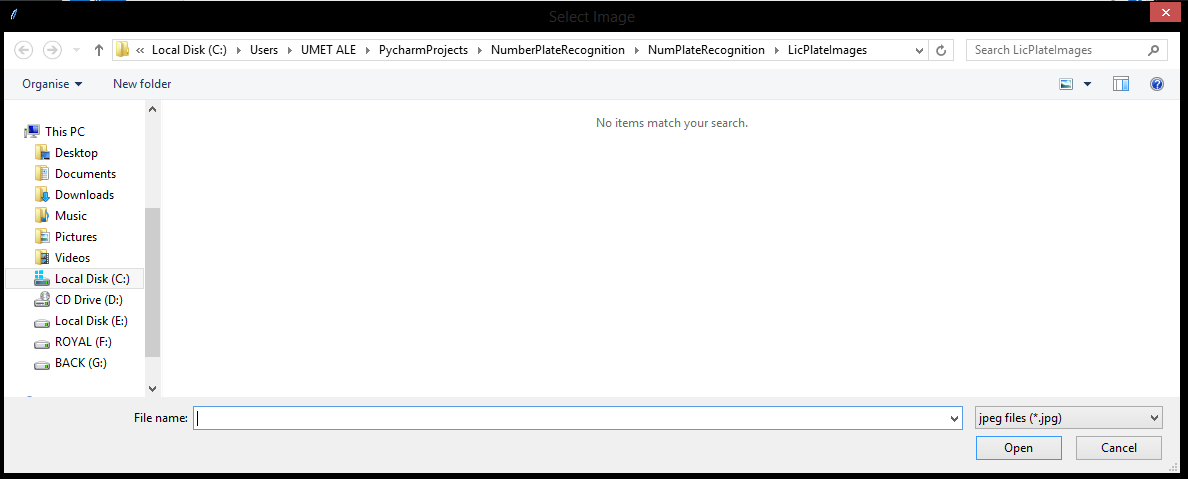Click the Cancel button
1188x479 pixels.
tap(1118, 448)
